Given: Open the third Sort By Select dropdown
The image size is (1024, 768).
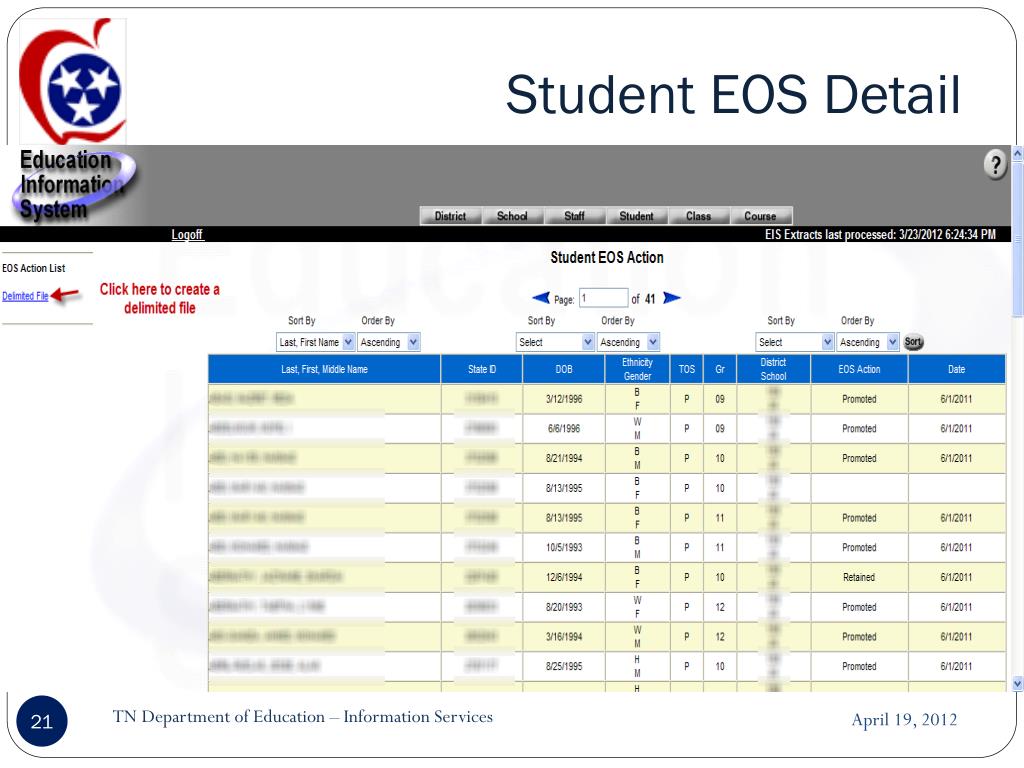Looking at the screenshot, I should coord(795,342).
